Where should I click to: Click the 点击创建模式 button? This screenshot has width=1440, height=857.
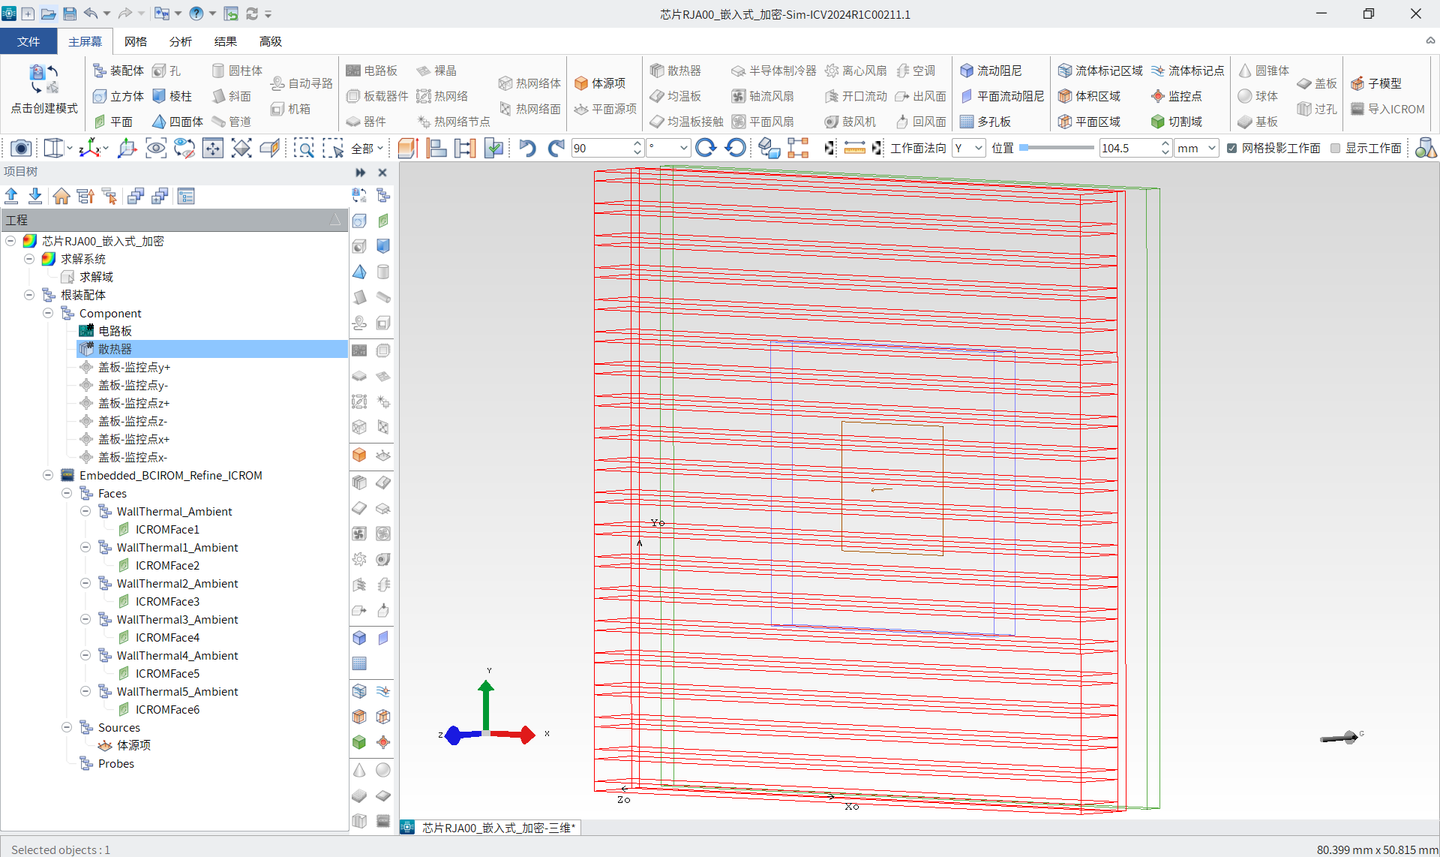pyautogui.click(x=44, y=90)
